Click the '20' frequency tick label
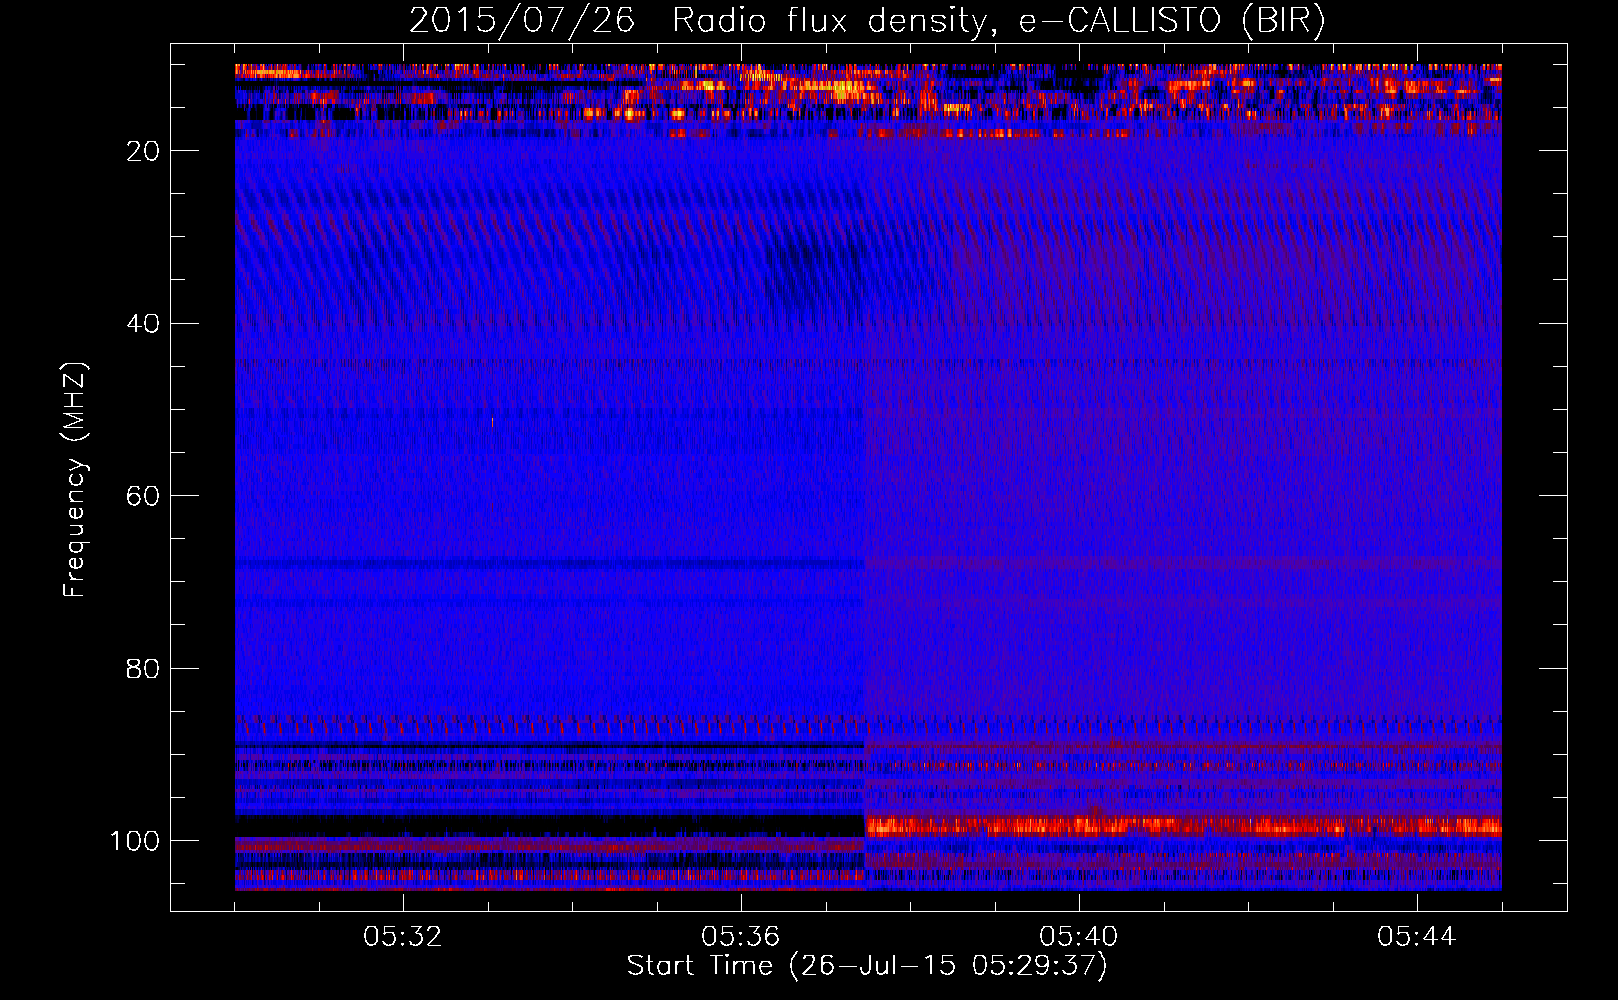The width and height of the screenshot is (1618, 1000). tap(144, 151)
